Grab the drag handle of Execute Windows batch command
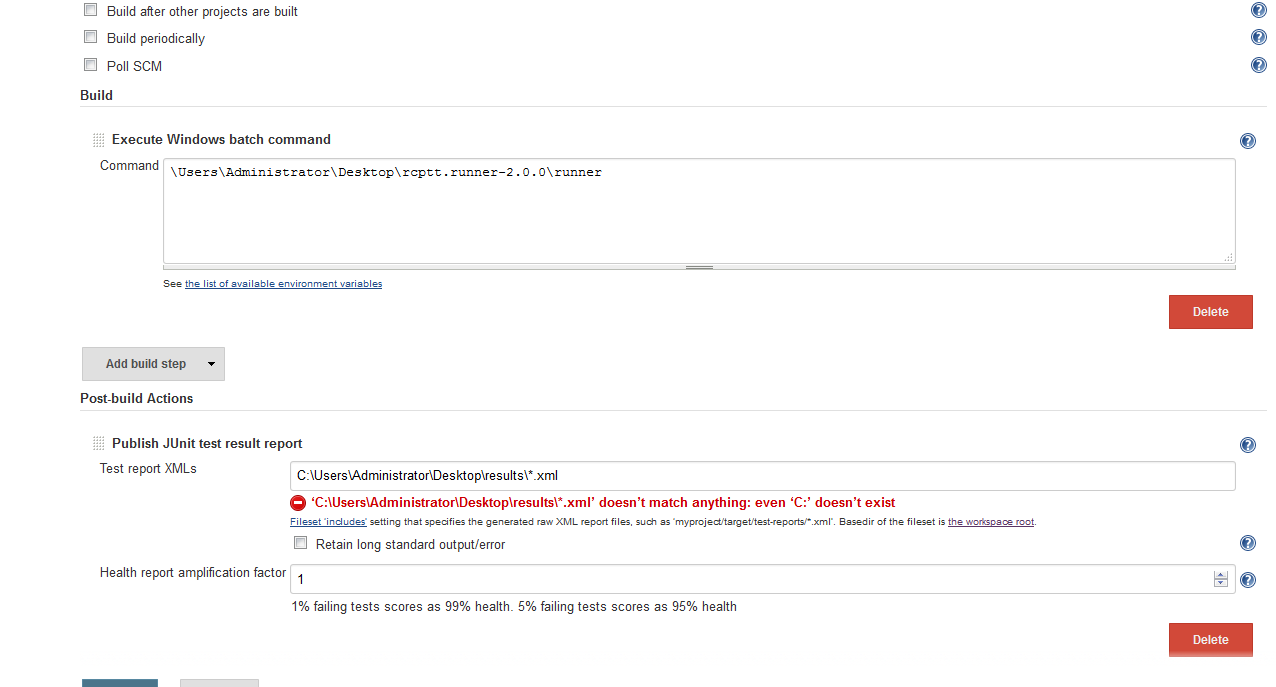The image size is (1276, 687). coord(98,140)
